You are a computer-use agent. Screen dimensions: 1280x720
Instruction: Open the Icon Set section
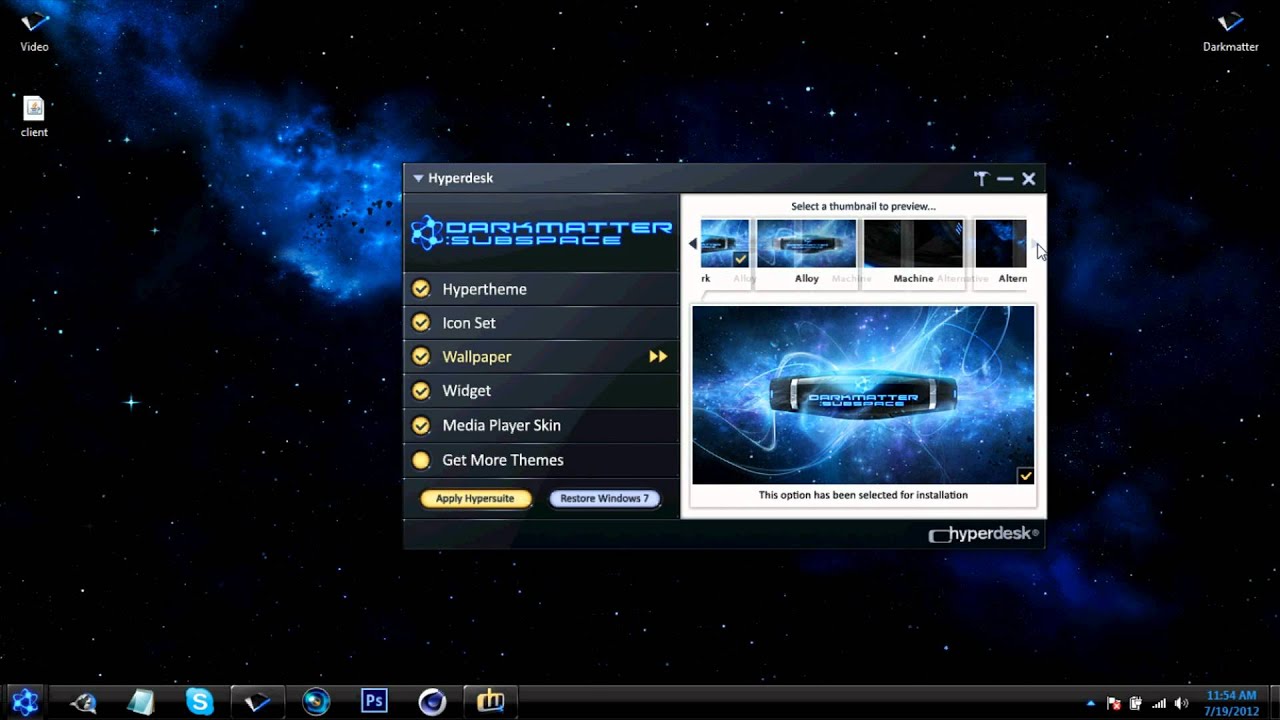(541, 323)
